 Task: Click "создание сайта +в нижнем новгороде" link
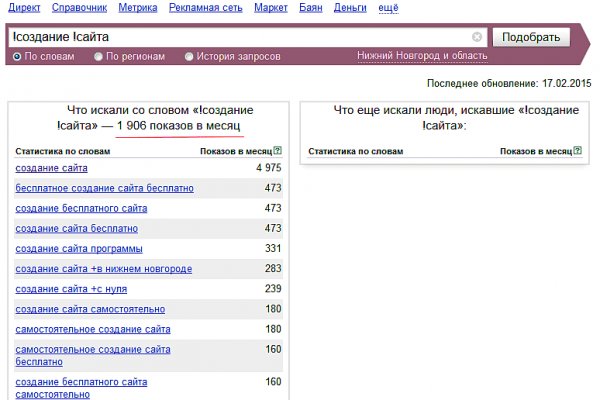[103, 269]
